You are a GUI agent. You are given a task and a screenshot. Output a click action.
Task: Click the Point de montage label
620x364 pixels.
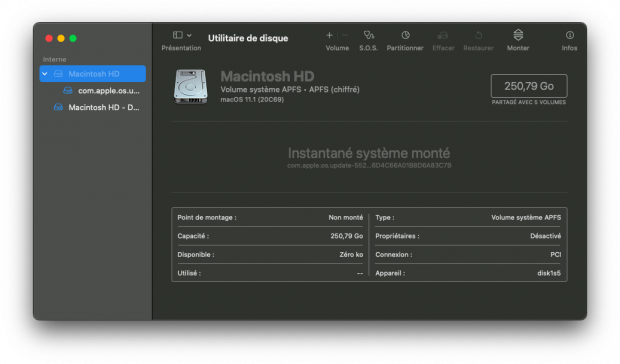pyautogui.click(x=207, y=217)
